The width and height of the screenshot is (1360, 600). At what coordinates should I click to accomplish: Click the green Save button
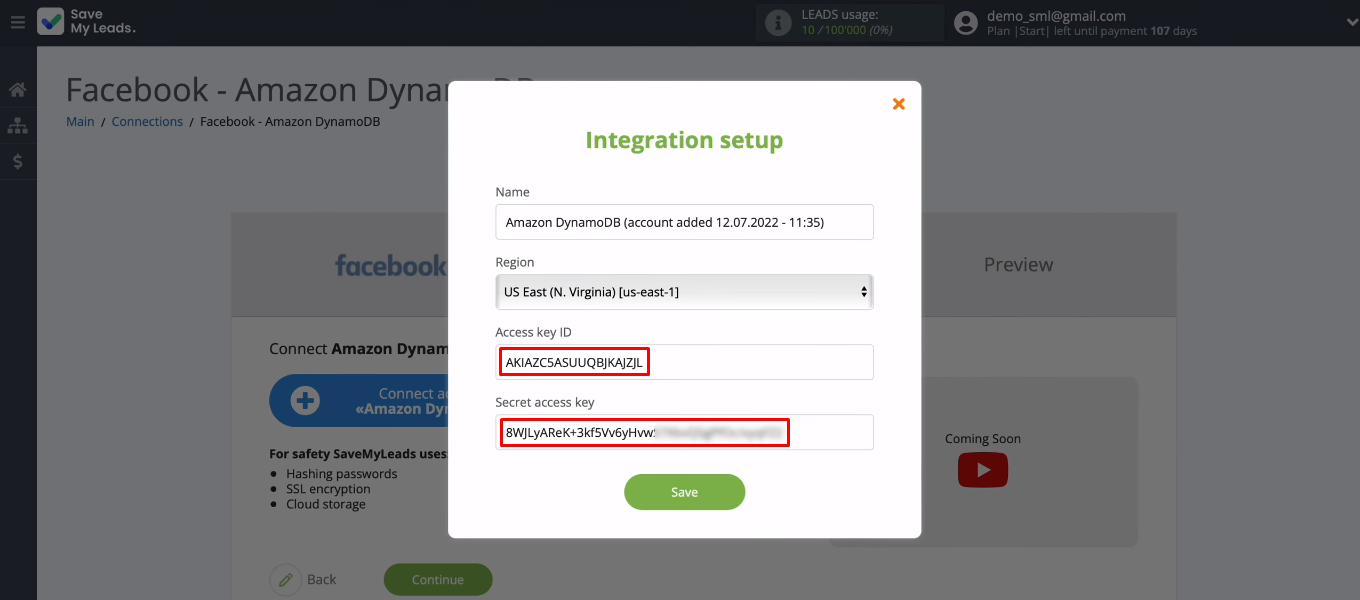point(684,492)
